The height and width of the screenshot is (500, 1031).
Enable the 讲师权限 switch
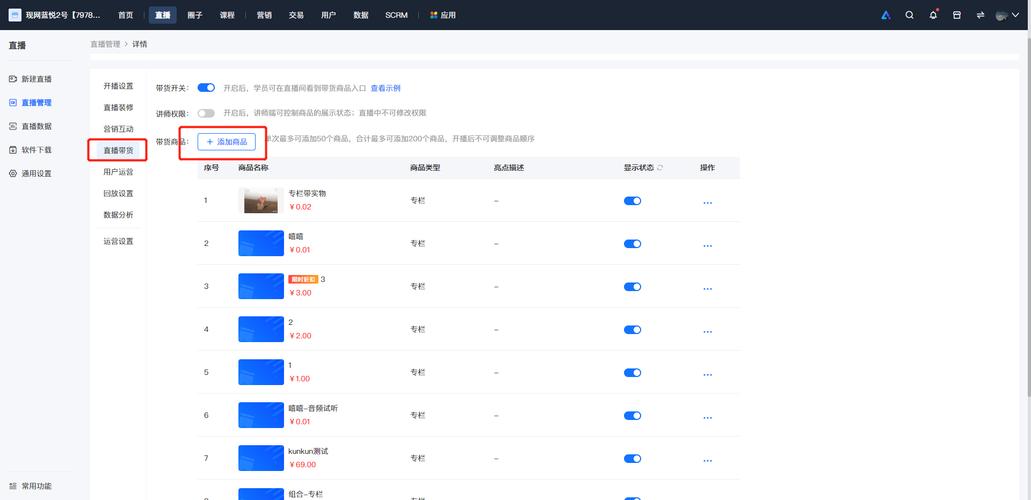pyautogui.click(x=206, y=113)
